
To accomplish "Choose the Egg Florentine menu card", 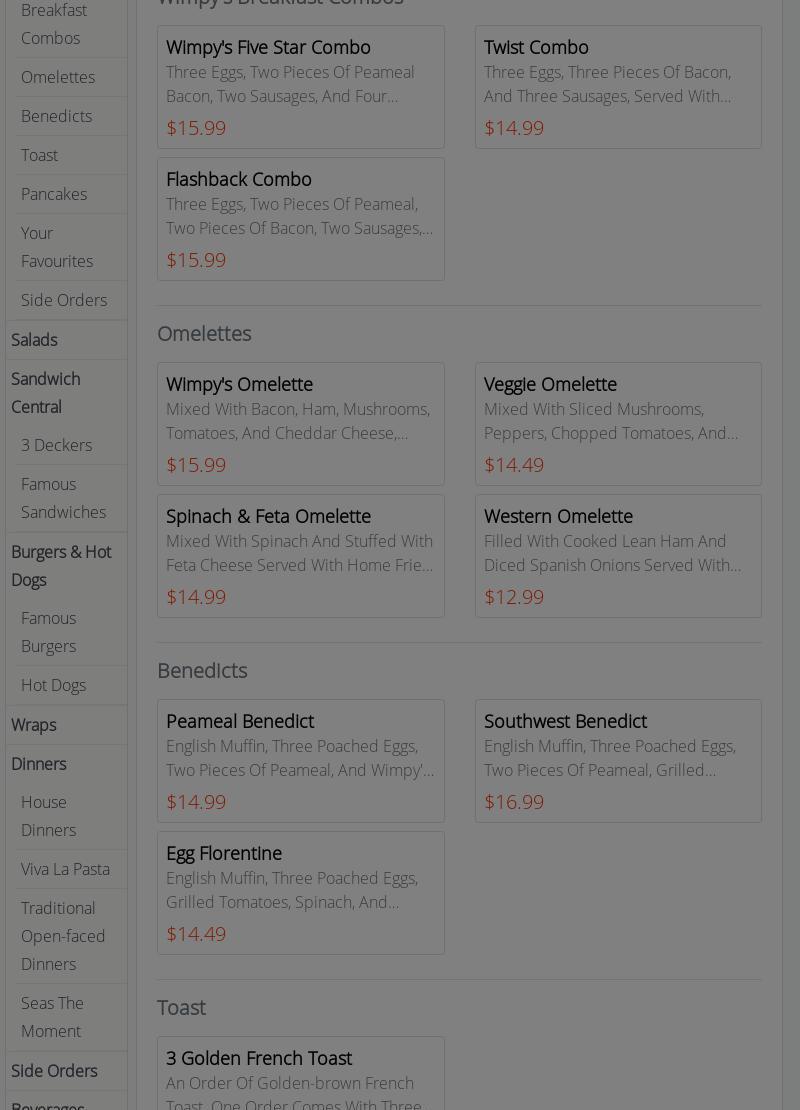I will click(x=300, y=893).
